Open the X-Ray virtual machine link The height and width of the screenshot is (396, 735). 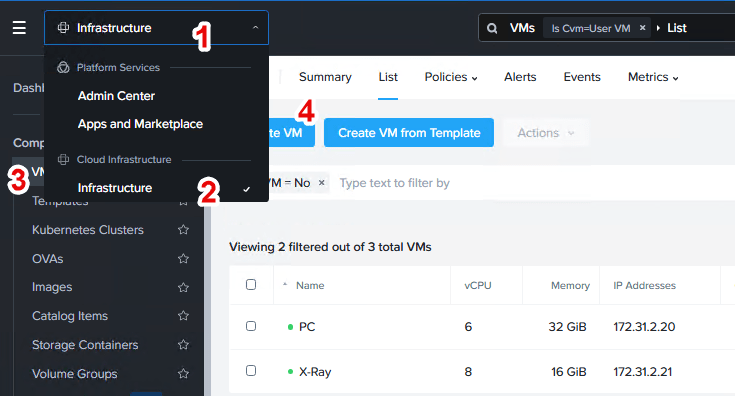(315, 372)
